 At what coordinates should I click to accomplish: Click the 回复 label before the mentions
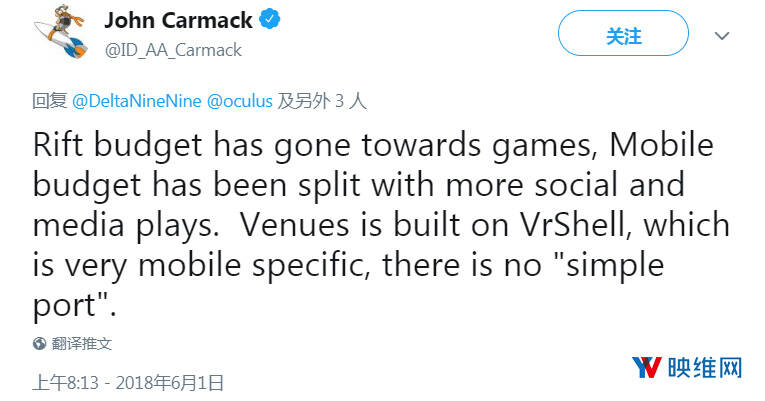(x=49, y=100)
